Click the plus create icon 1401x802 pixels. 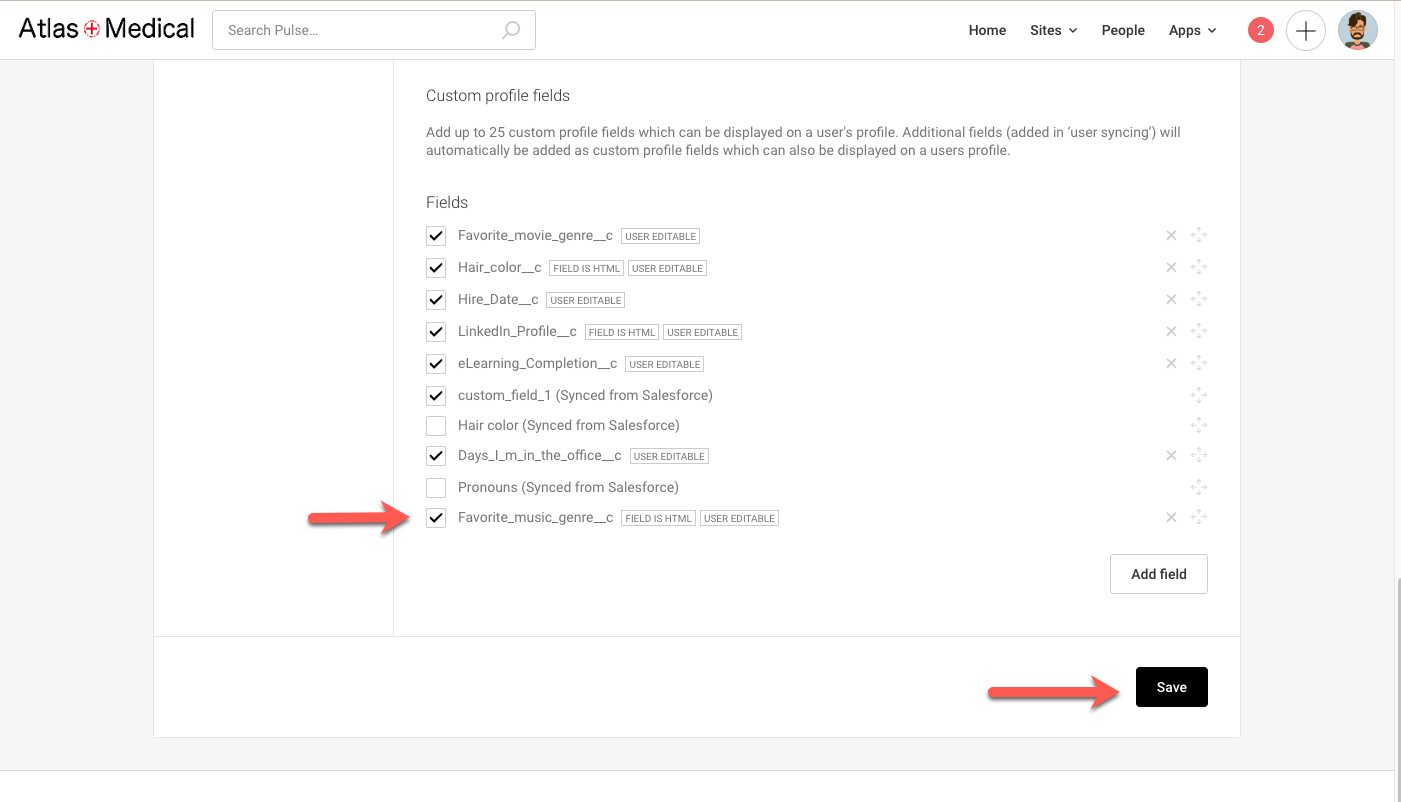[1305, 30]
